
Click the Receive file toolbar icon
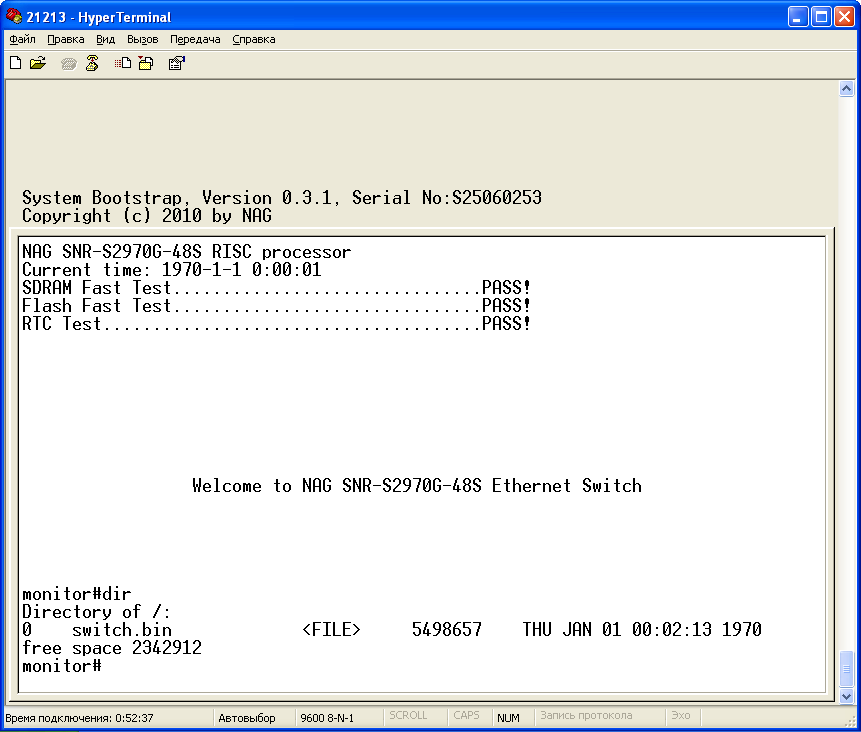(146, 64)
